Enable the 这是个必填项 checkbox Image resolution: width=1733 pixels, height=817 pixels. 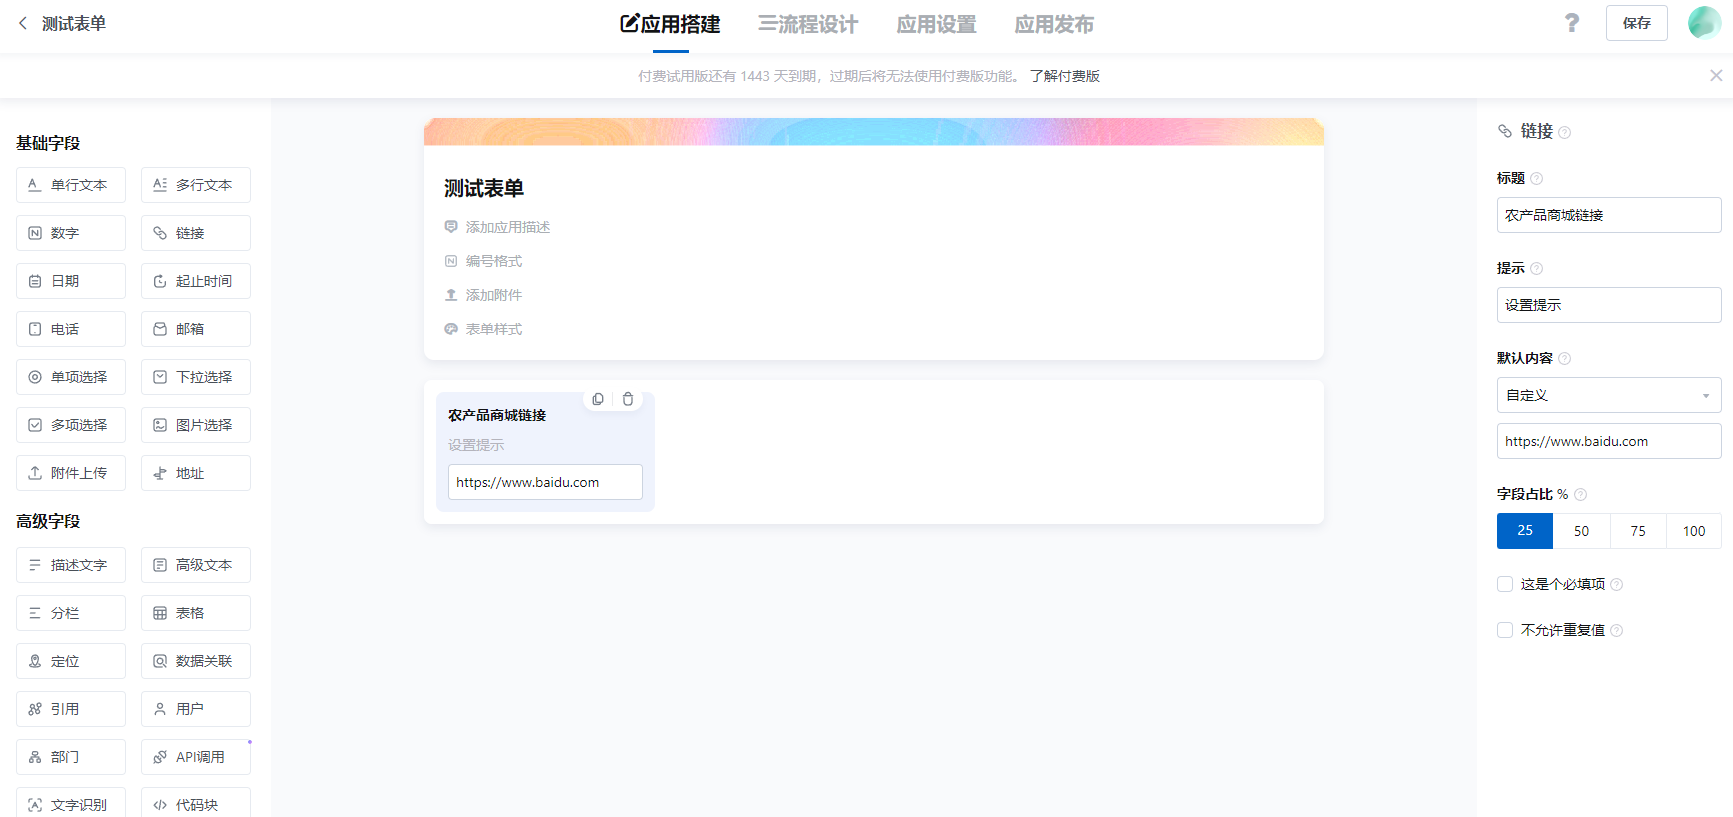pyautogui.click(x=1505, y=584)
